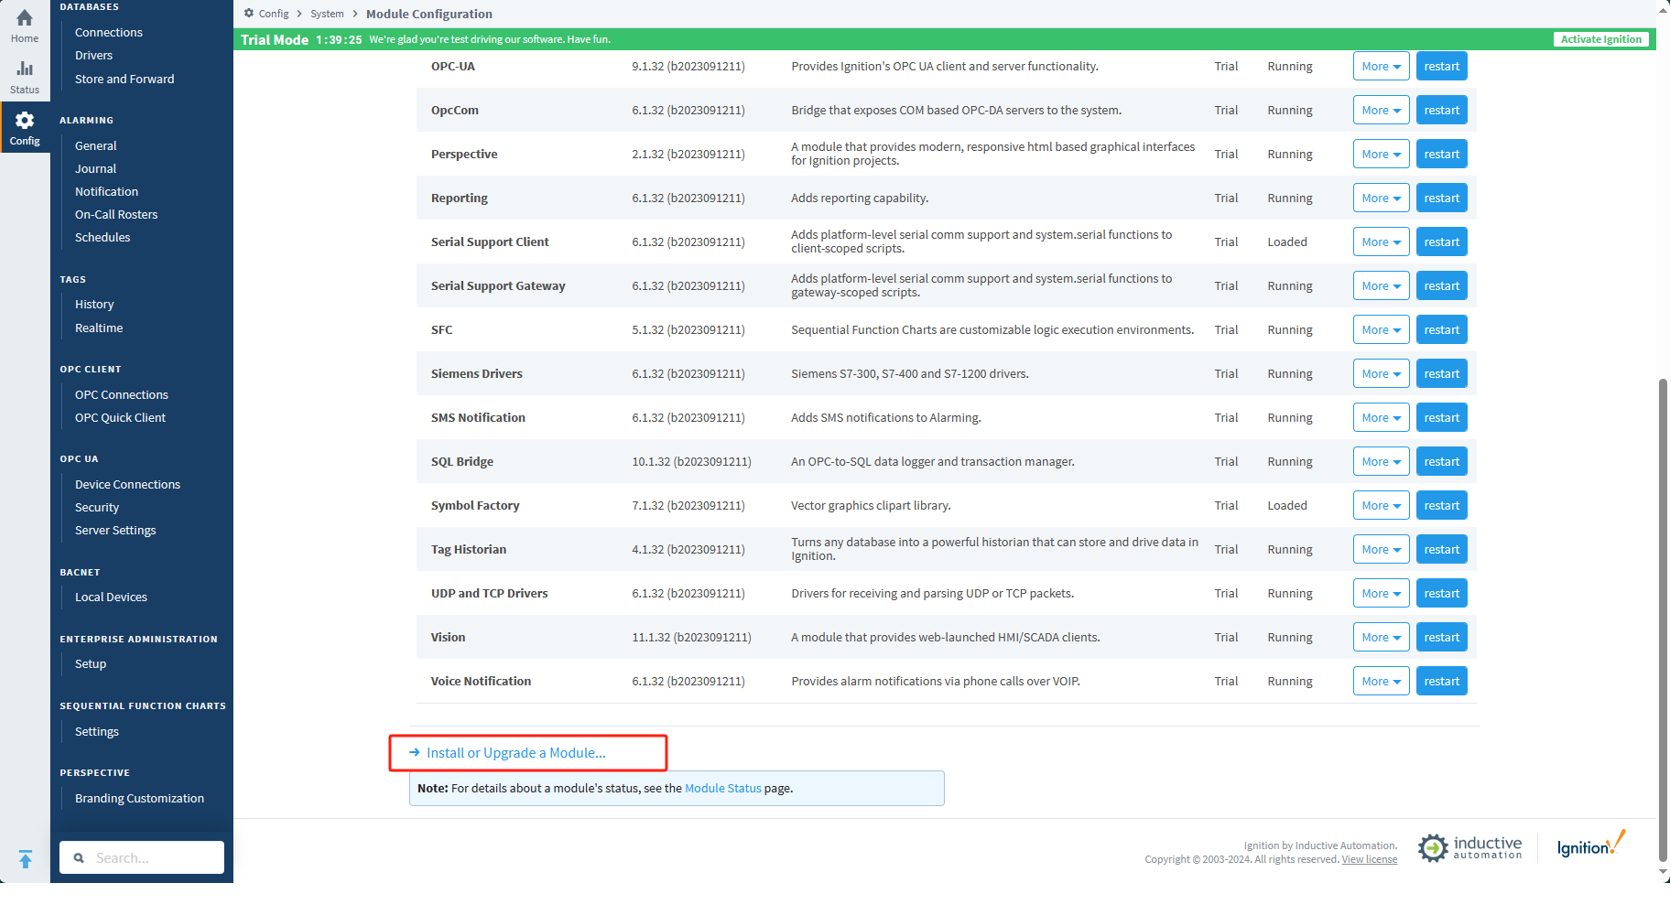Open the More dropdown for SMS Notification
Screen dimensions: 1671x904
(x=1380, y=418)
